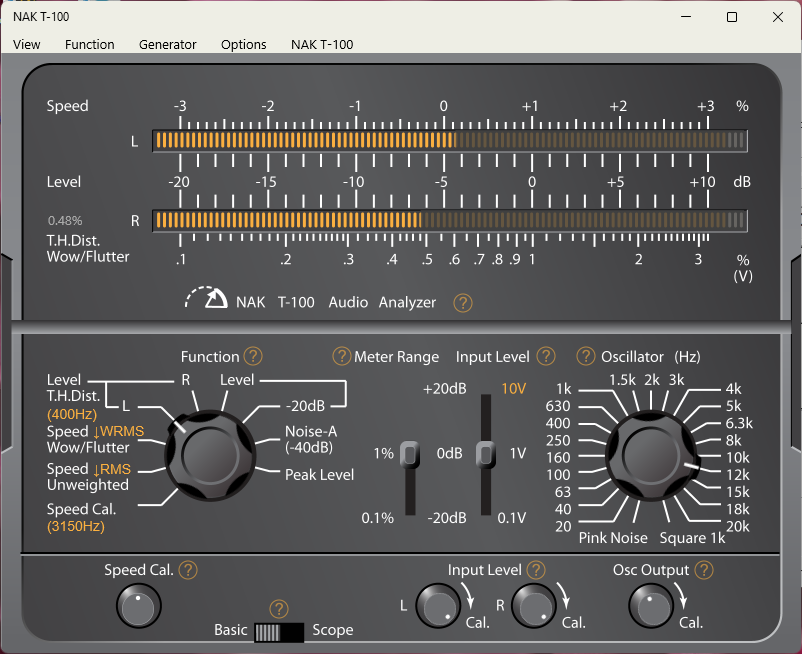Set oscillator to 250 Hz
Screen dimensions: 802x654
[558, 440]
